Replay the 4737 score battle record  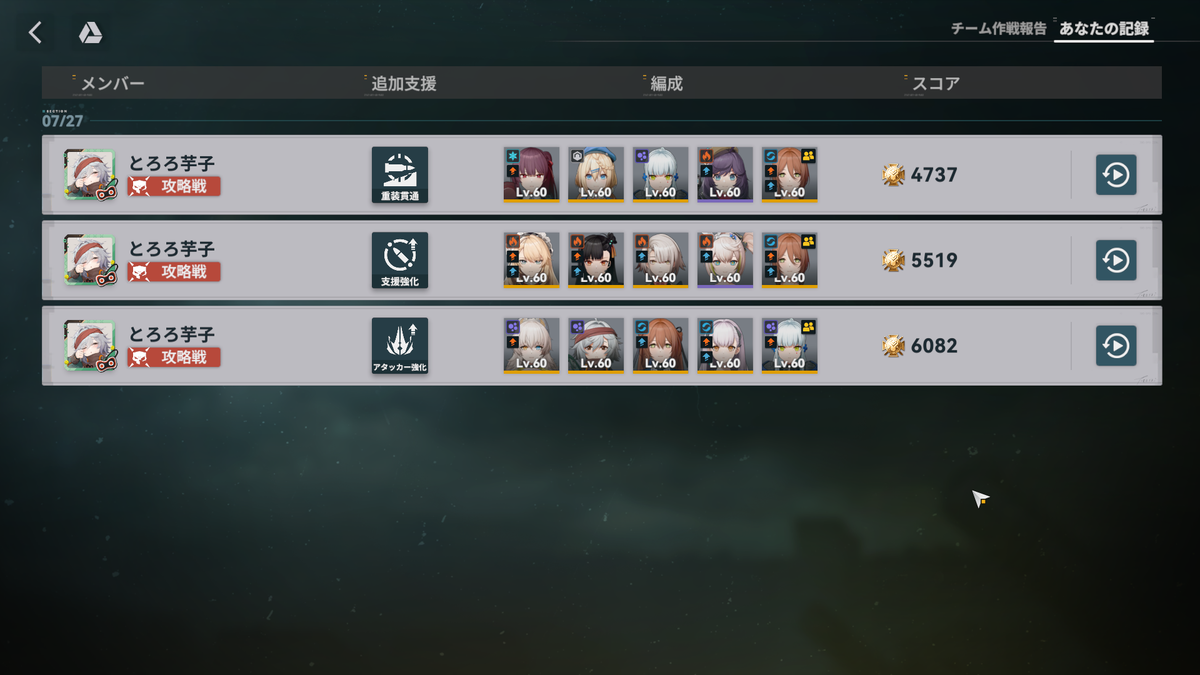pyautogui.click(x=1116, y=175)
